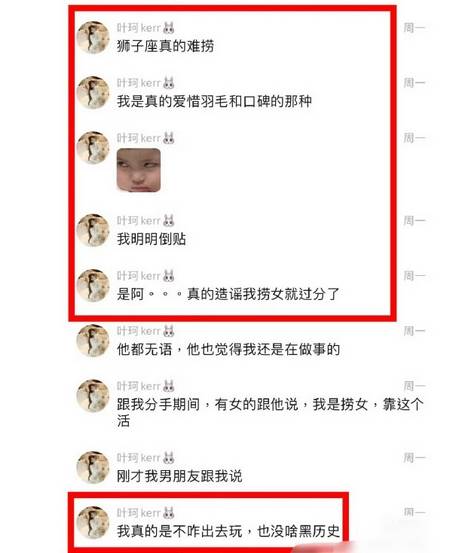
Task: Click avatar beside 真的造谣我捞女就过分了 message
Action: 93,285
